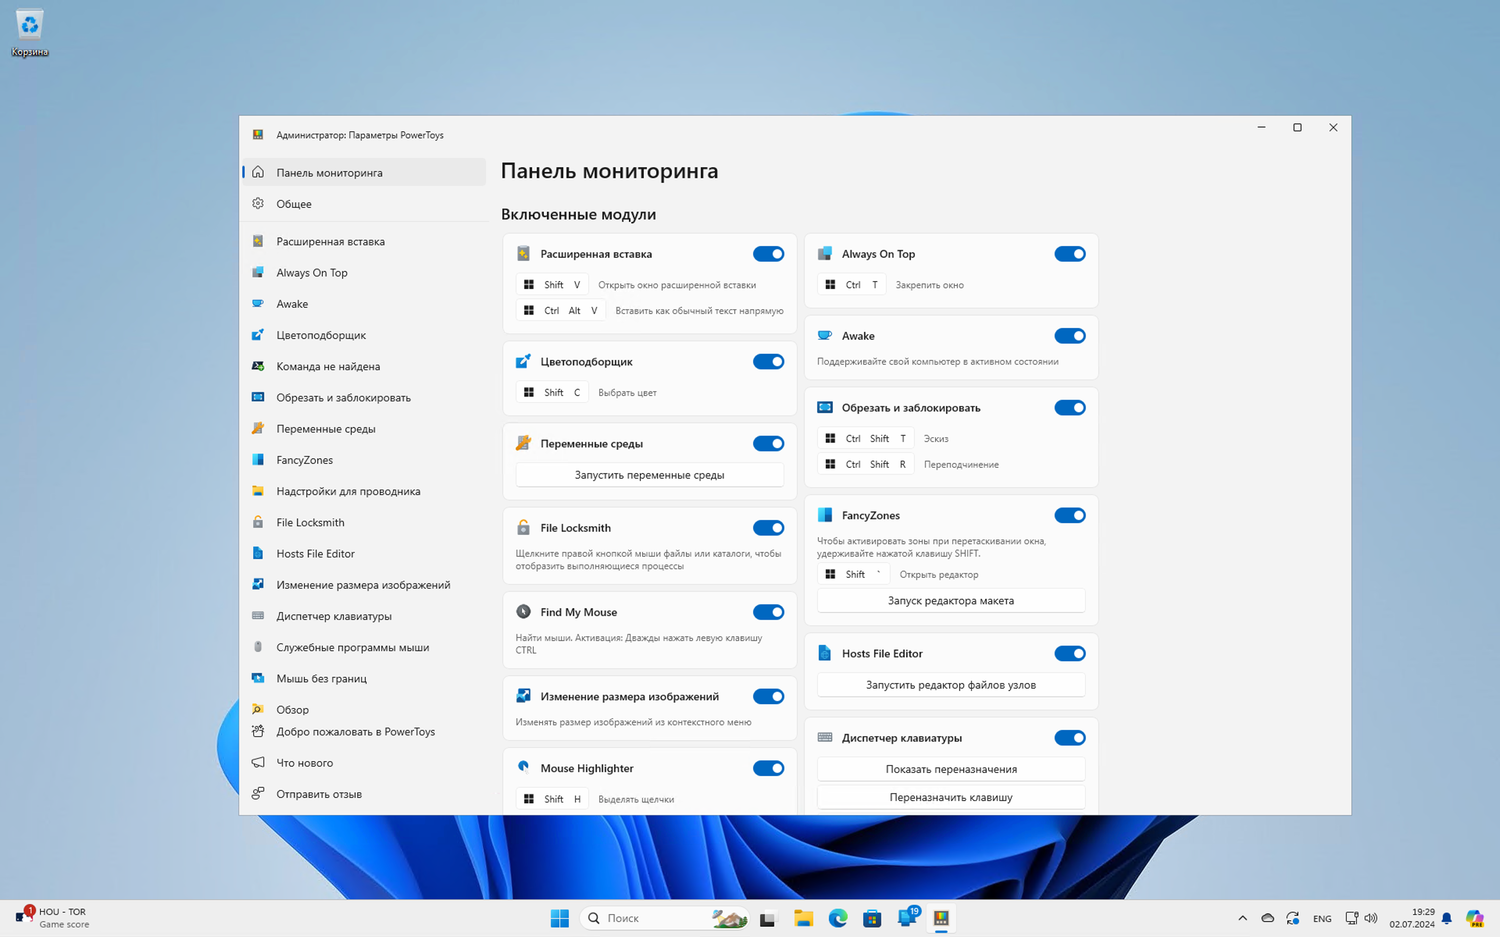
Task: Click the File Locksmith padlock icon in the sidebar
Action: tap(258, 522)
